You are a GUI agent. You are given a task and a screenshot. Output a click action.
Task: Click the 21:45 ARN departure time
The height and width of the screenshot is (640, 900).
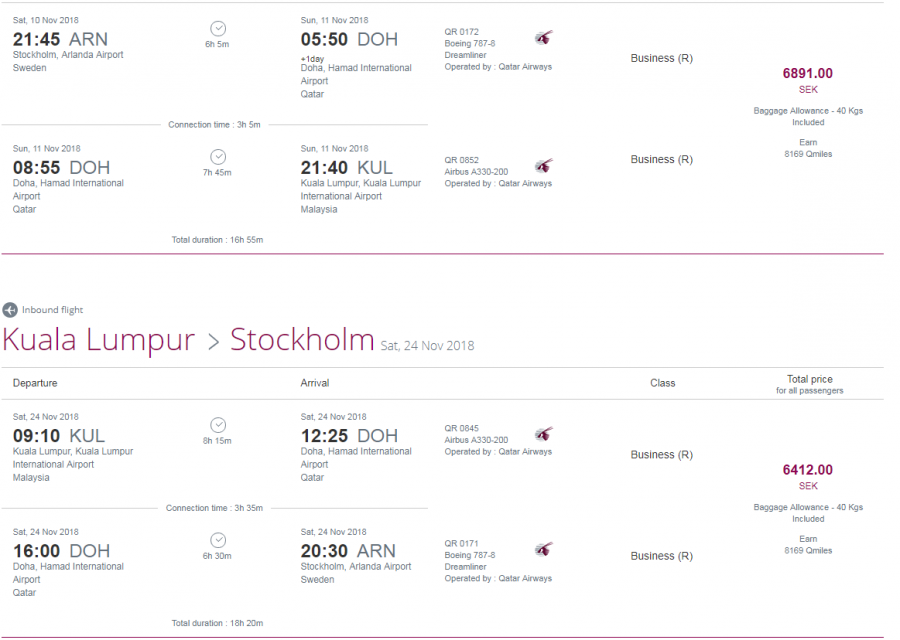(60, 39)
